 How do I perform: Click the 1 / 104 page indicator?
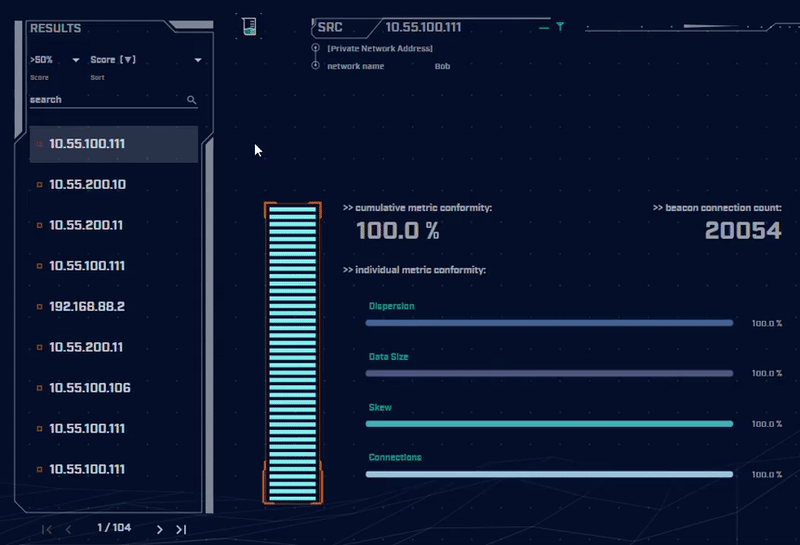114,528
